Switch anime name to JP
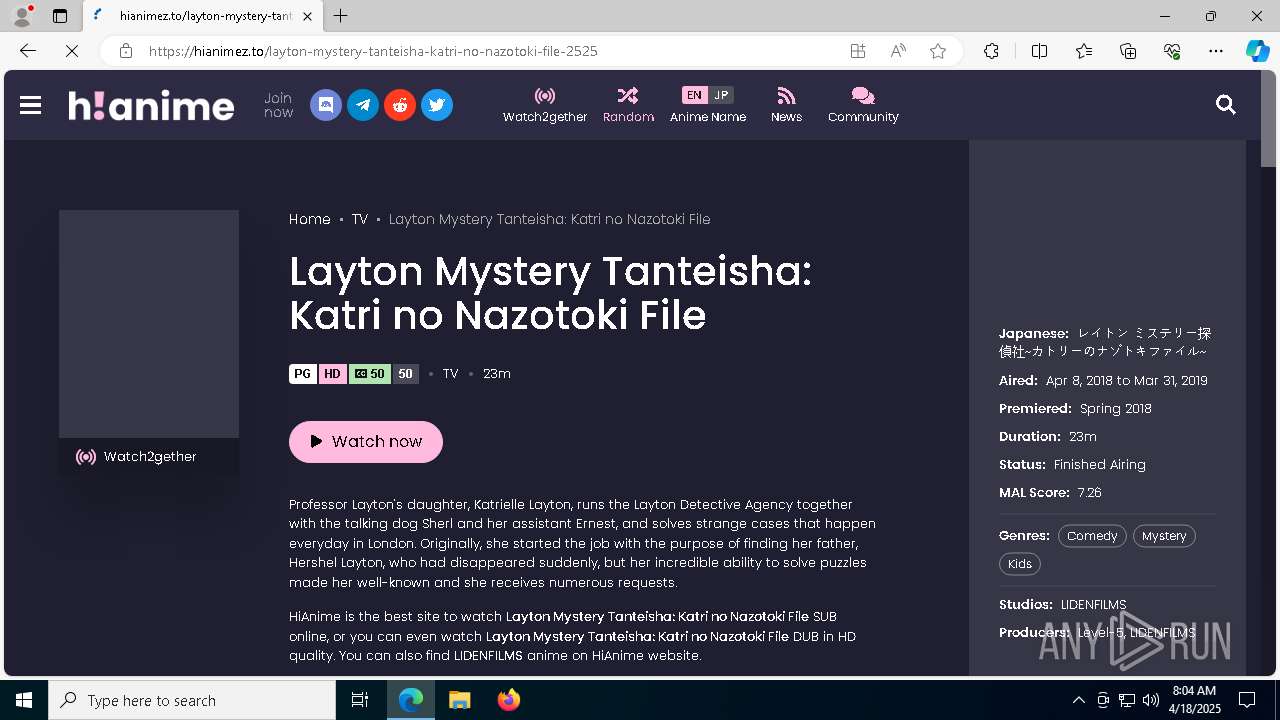The image size is (1280, 720). pyautogui.click(x=721, y=95)
